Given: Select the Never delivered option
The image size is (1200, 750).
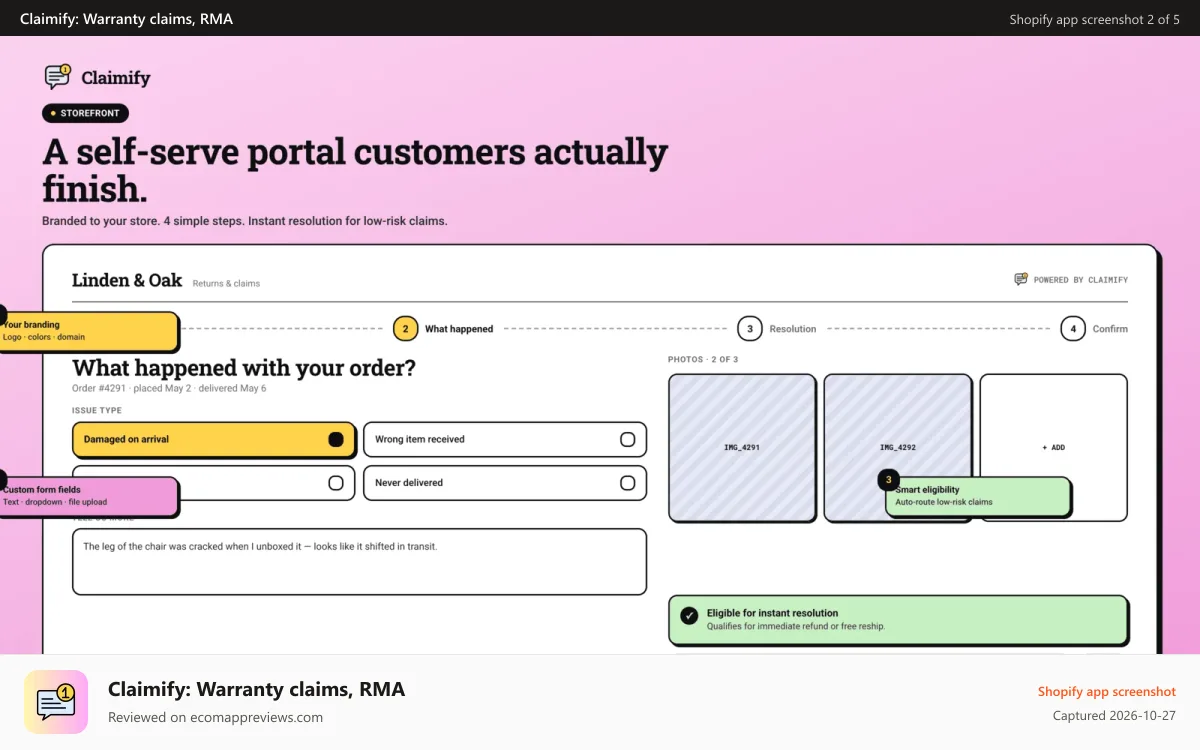Looking at the screenshot, I should click(x=505, y=483).
